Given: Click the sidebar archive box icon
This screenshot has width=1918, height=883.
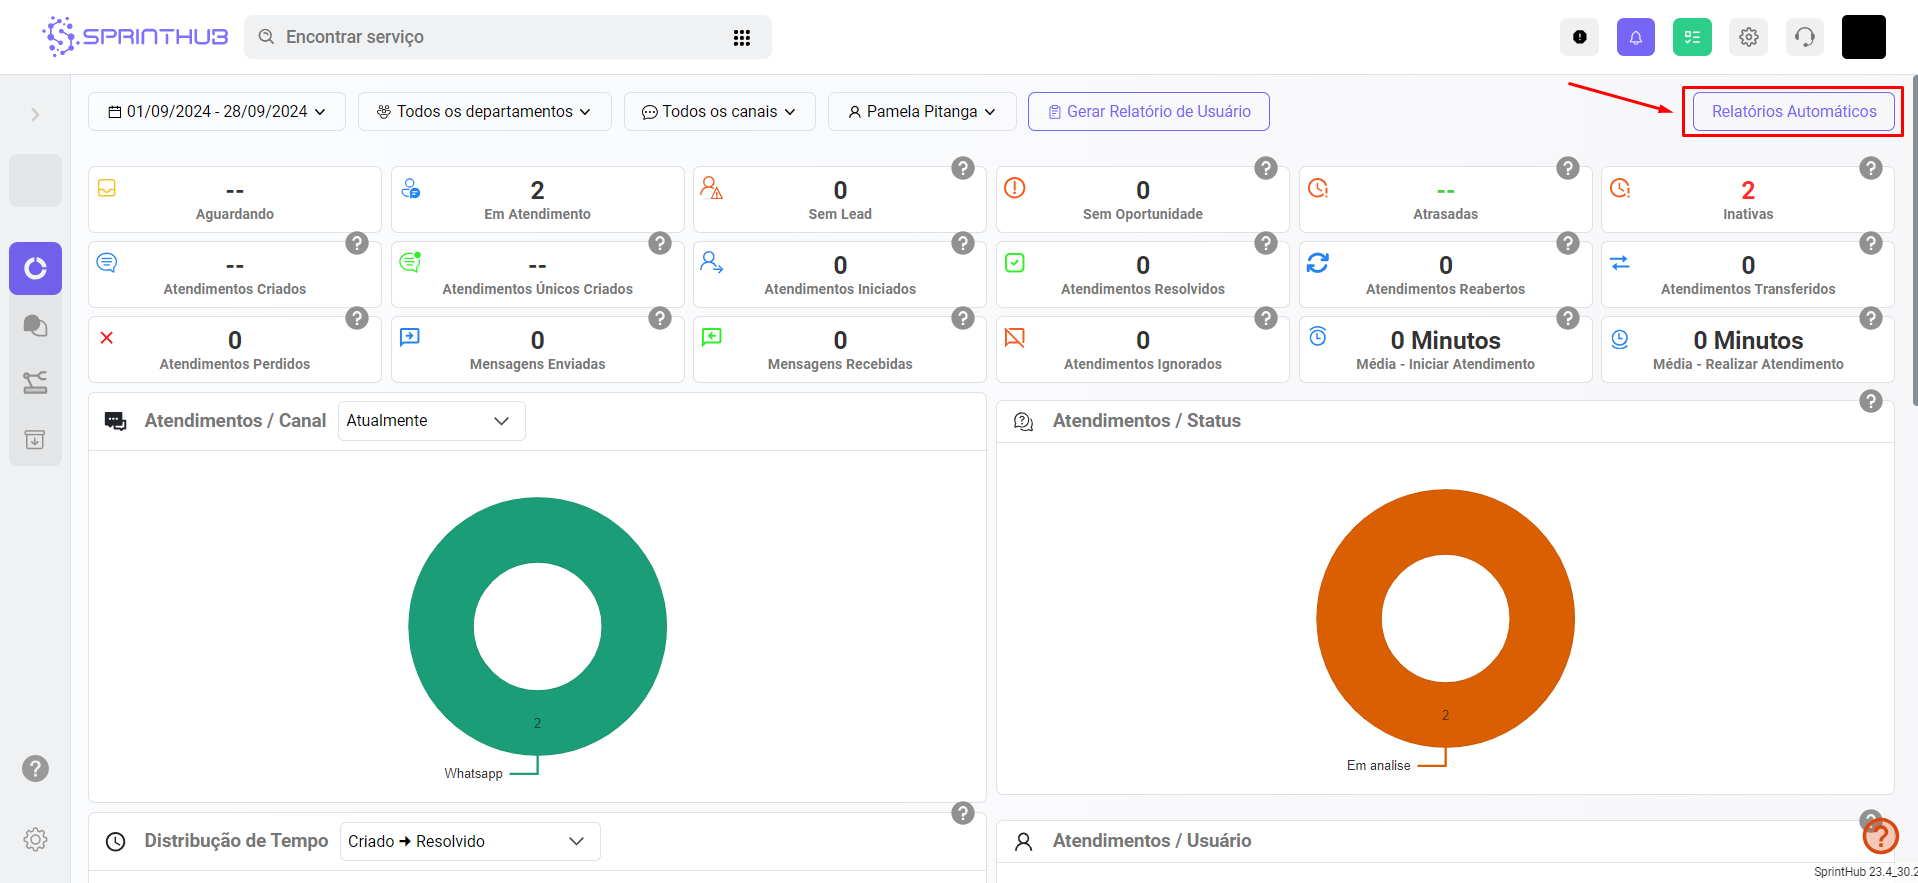Looking at the screenshot, I should 35,440.
